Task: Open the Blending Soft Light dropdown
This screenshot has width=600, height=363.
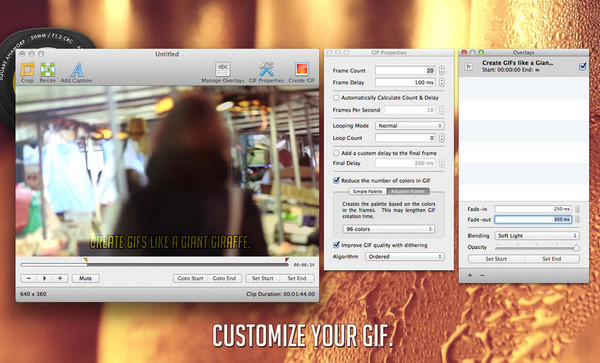Action: [x=537, y=236]
